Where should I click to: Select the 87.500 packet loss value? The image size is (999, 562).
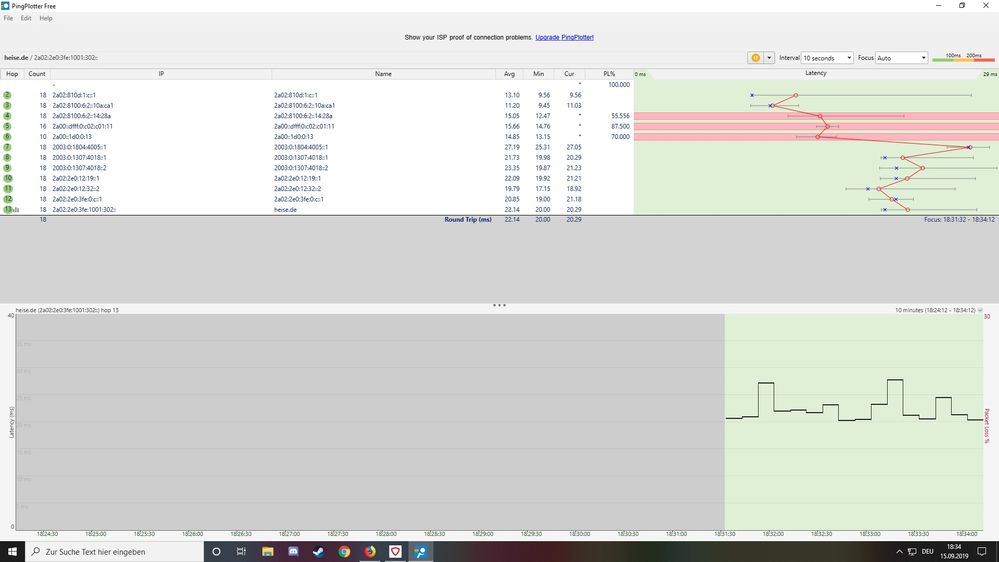point(619,126)
